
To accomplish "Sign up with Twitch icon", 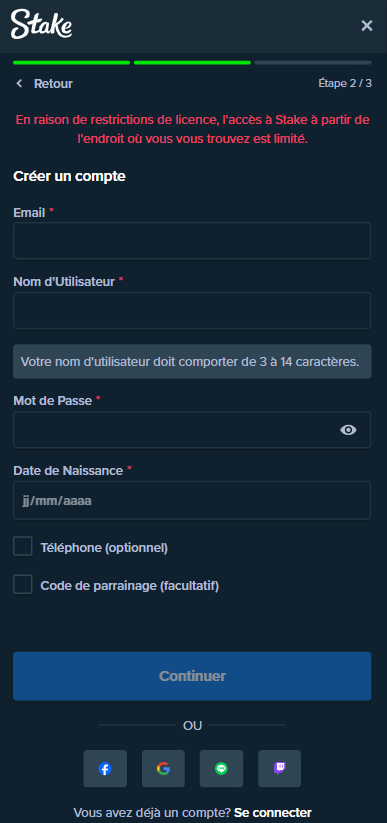I will [x=279, y=768].
